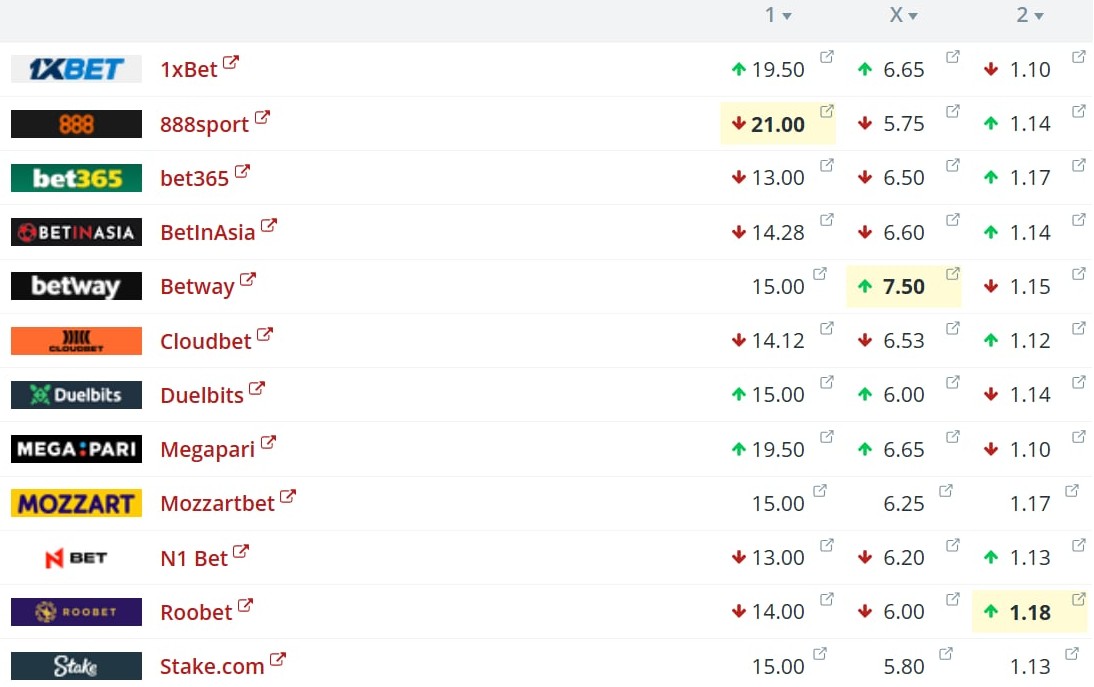Viewport: 1094px width, 687px height.
Task: Open external link icon beside Megapari name
Action: point(268,443)
